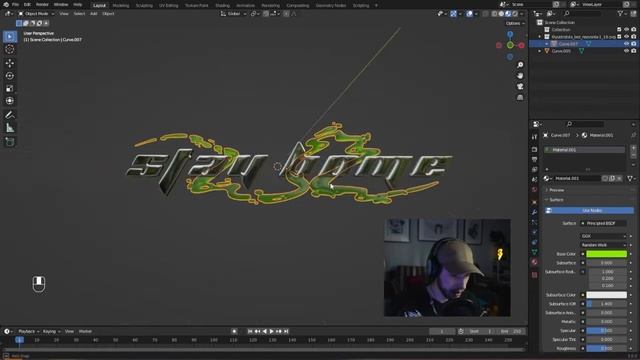Click the viewport zoom magnifier icon
Image resolution: width=640 pixels, height=360 pixels.
point(520,65)
